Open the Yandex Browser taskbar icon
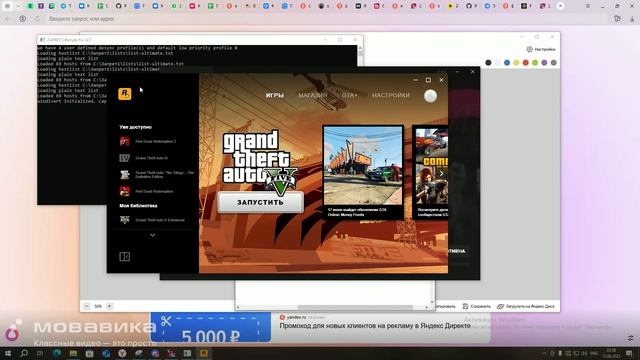Screen dimensions: 640x360 click(x=122, y=353)
